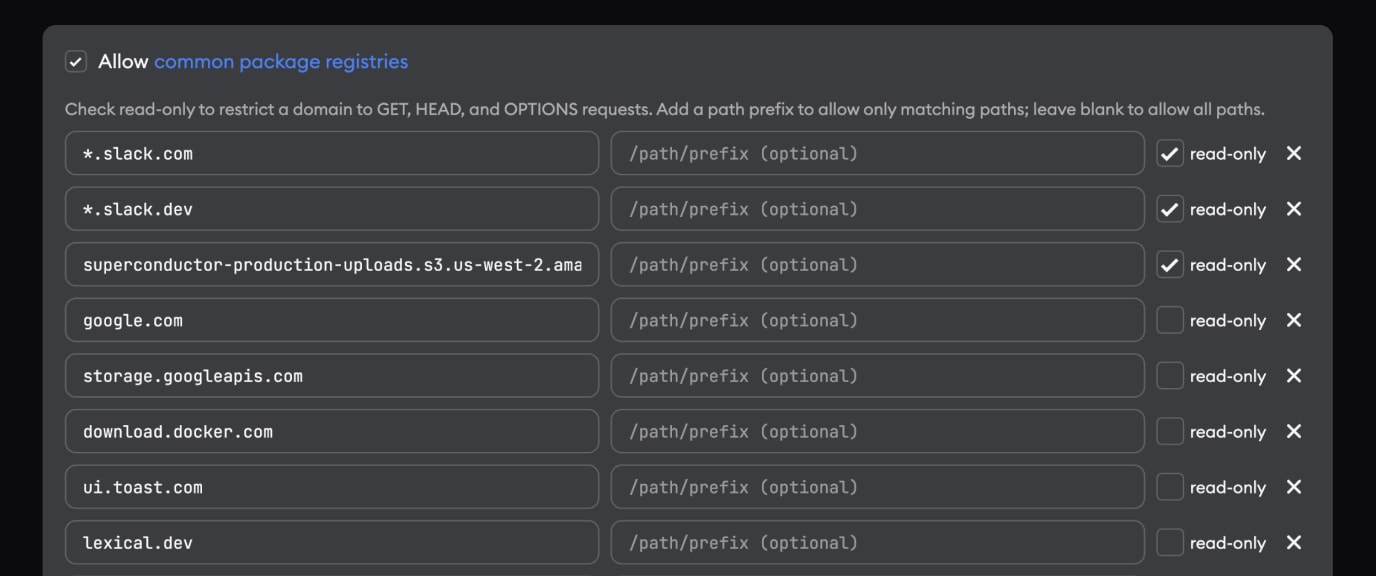
Task: Edit the download.docker.com domain field
Action: pos(332,431)
